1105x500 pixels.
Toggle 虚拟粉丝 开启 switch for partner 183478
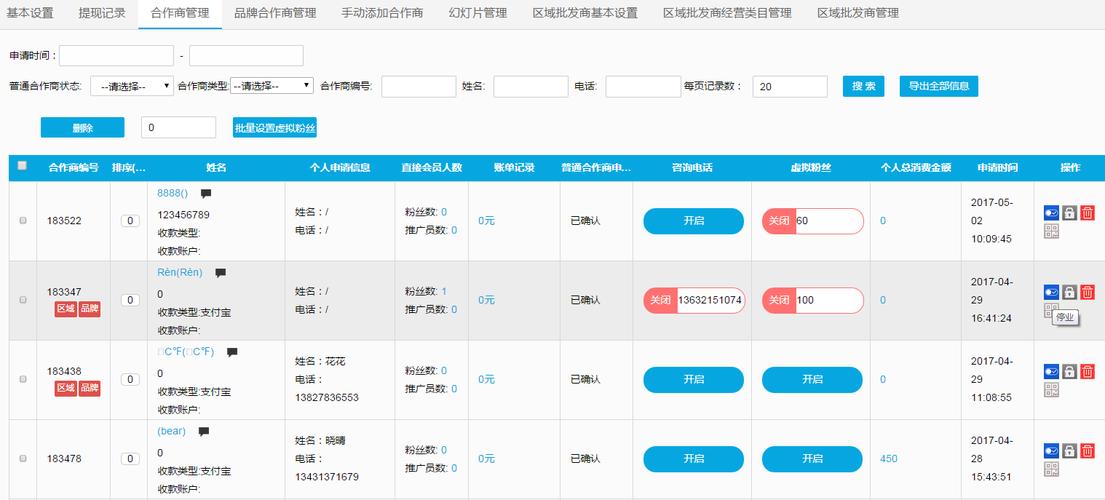coord(812,458)
